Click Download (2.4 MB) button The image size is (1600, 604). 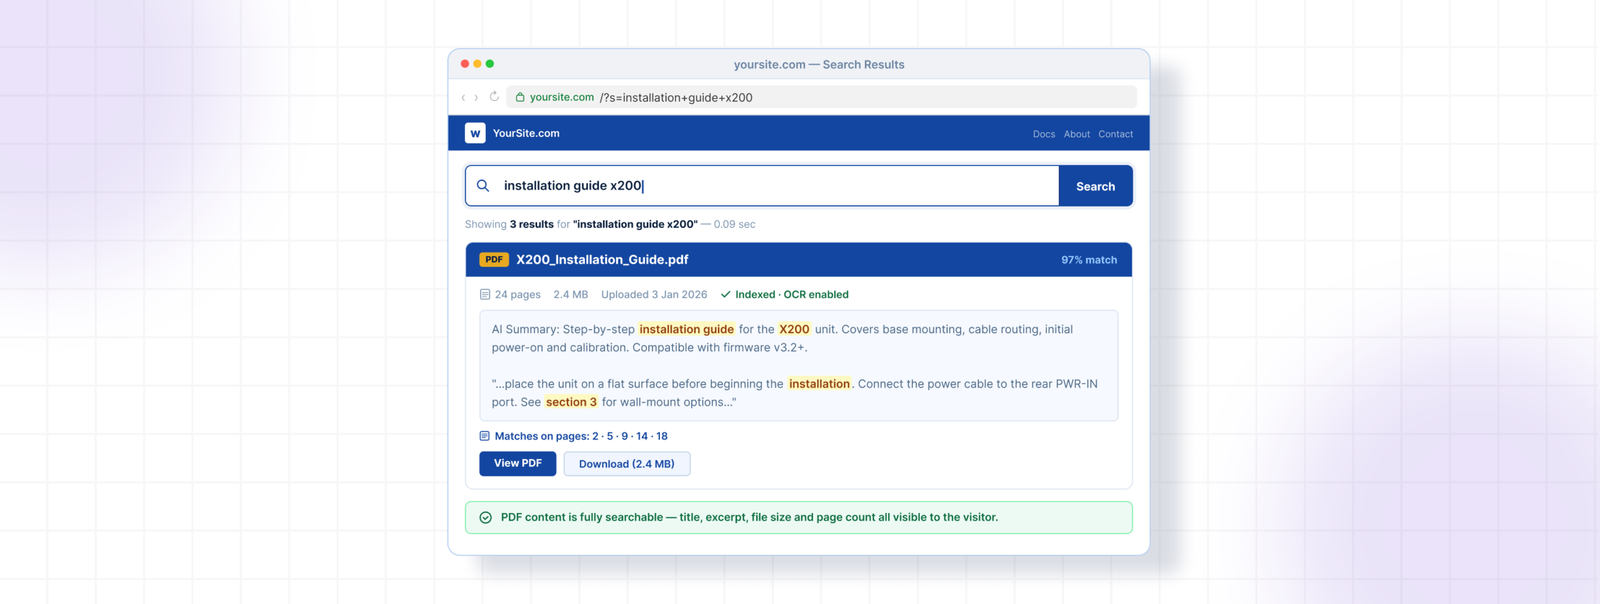pos(627,464)
